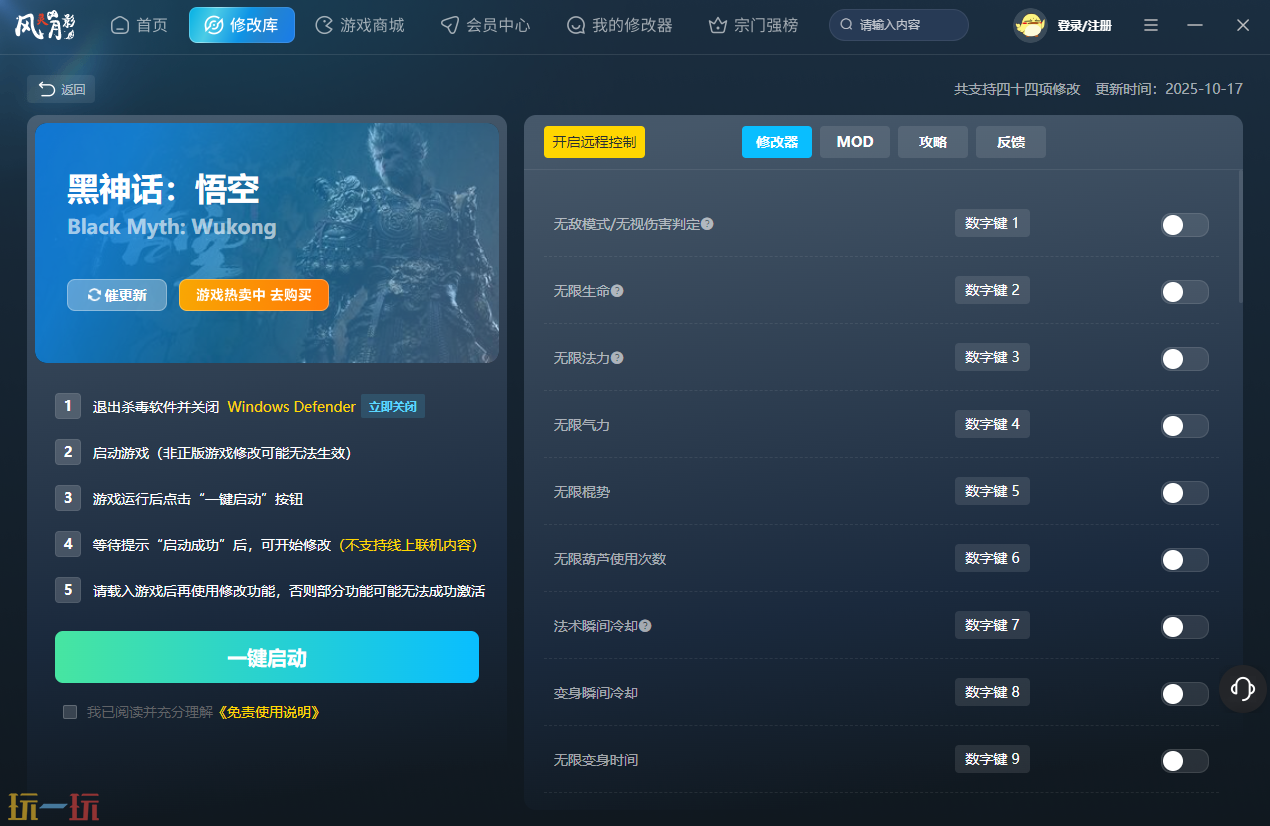Click the user avatar icon

(1030, 25)
